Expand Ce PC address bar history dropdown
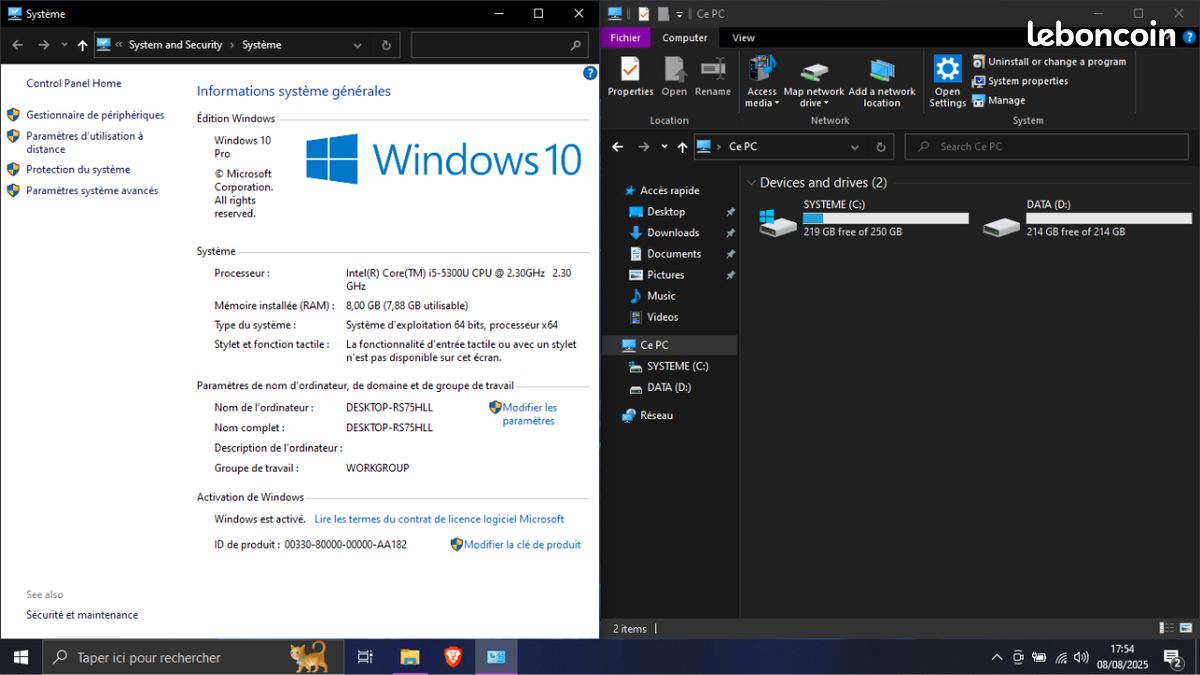This screenshot has height=675, width=1200. tap(854, 147)
